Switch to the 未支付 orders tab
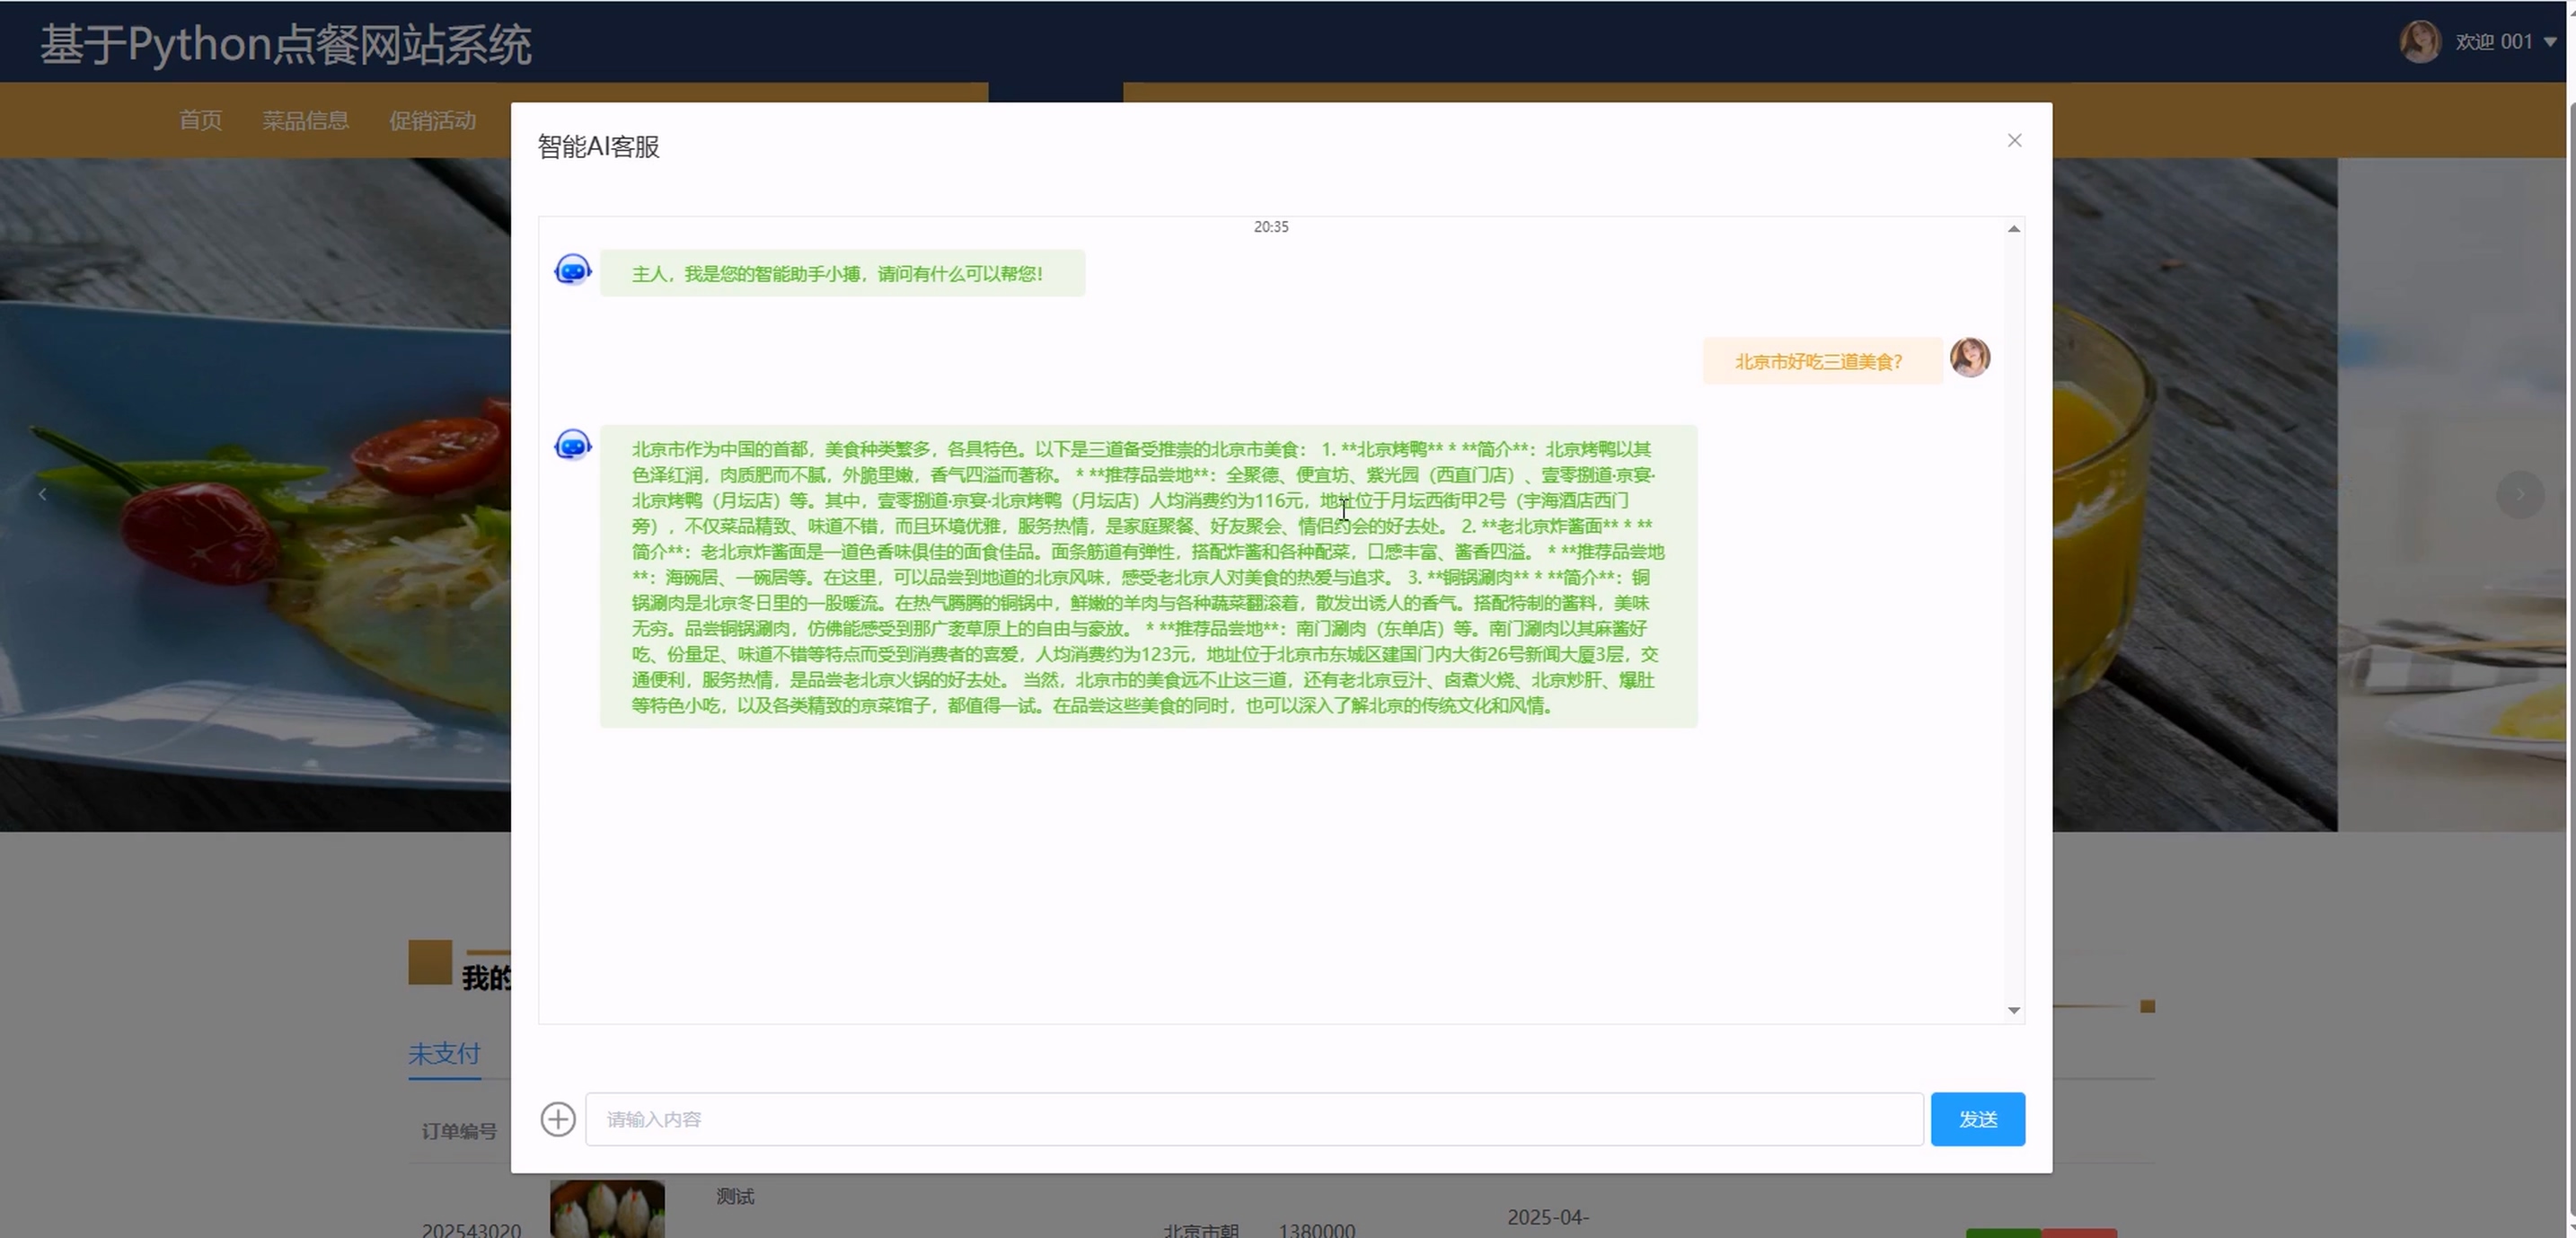This screenshot has width=2576, height=1238. tap(444, 1053)
